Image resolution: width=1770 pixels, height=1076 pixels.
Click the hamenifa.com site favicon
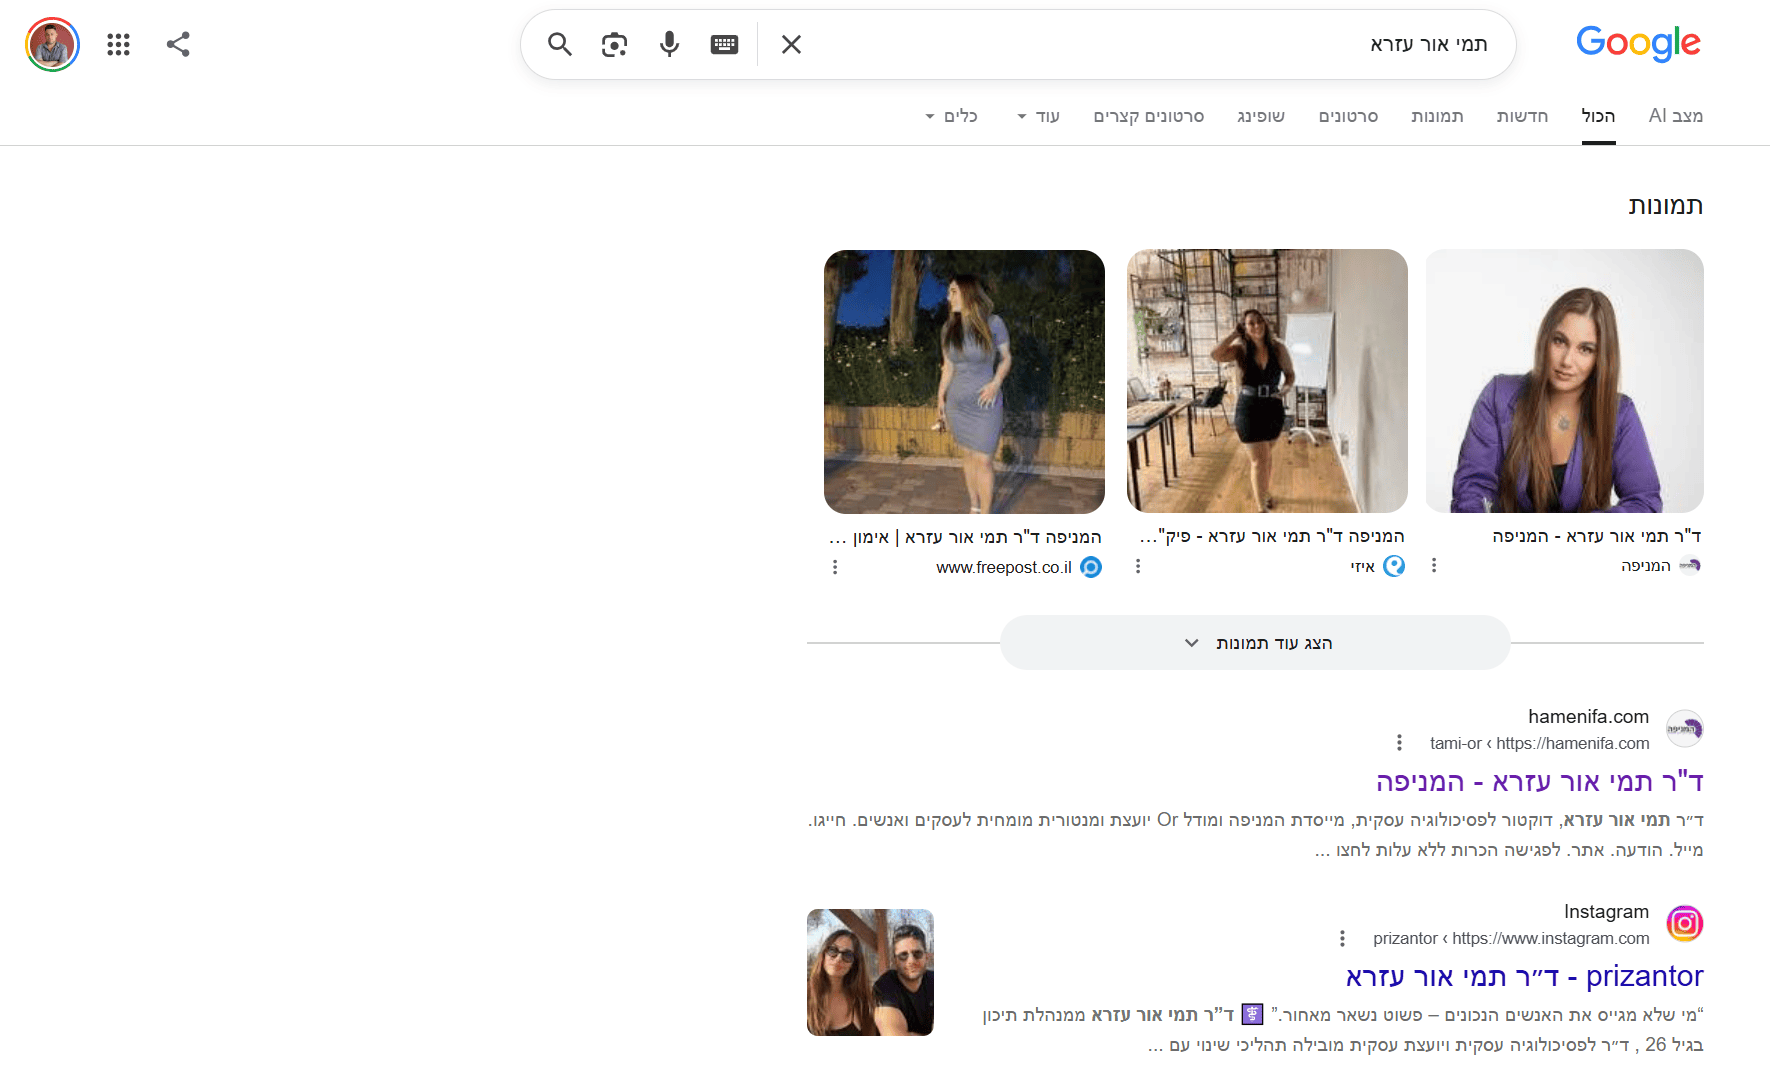[x=1685, y=729]
